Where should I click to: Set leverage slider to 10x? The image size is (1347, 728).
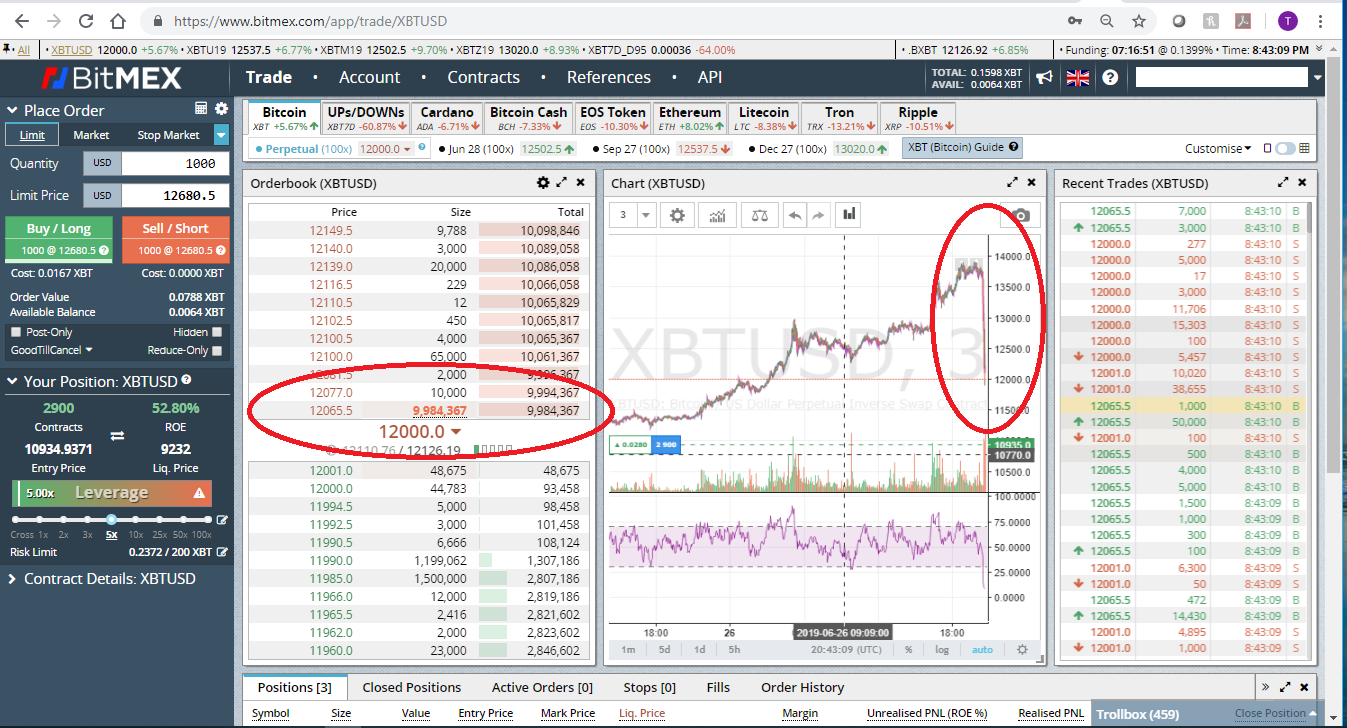click(x=135, y=520)
